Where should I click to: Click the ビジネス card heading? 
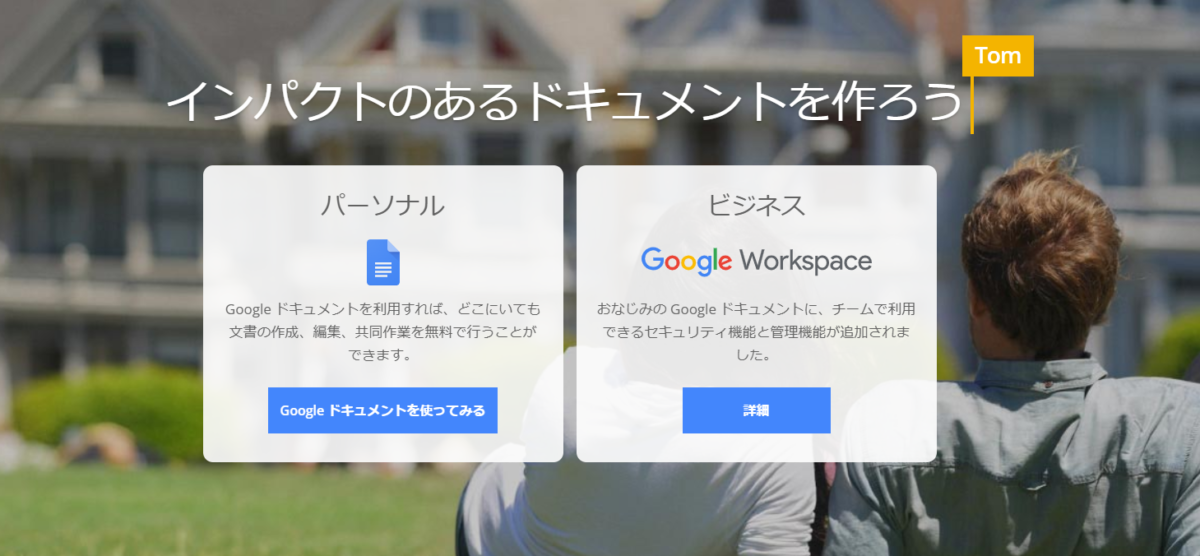pos(757,206)
